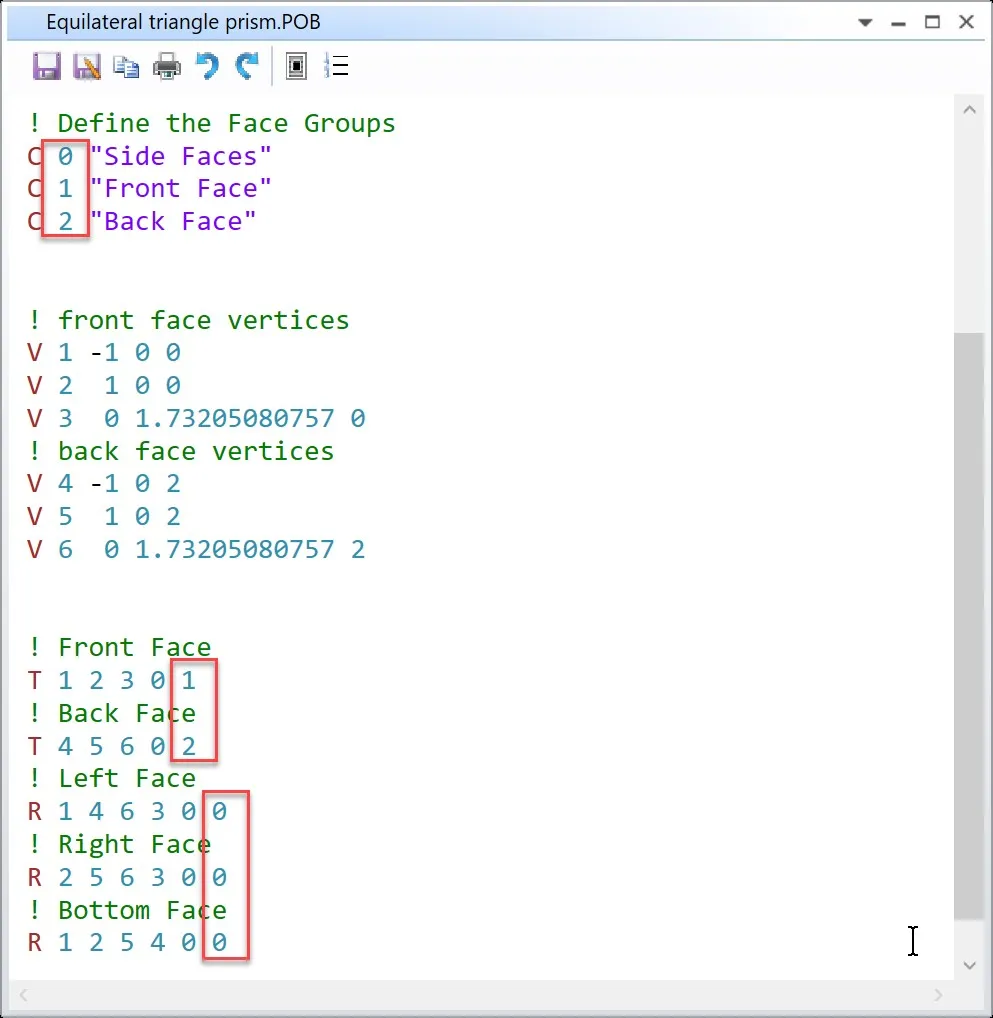The height and width of the screenshot is (1018, 993).
Task: Place cursor in "Side Faces" text
Action: pyautogui.click(x=180, y=156)
